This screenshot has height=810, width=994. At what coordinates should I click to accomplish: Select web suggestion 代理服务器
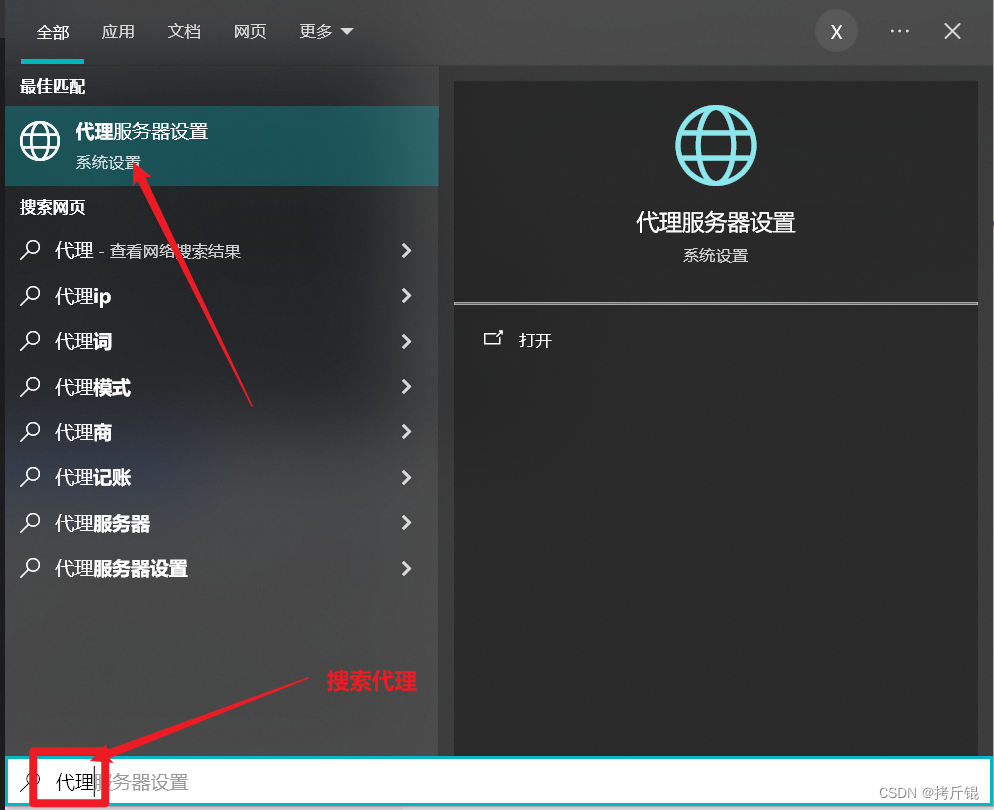[222, 523]
